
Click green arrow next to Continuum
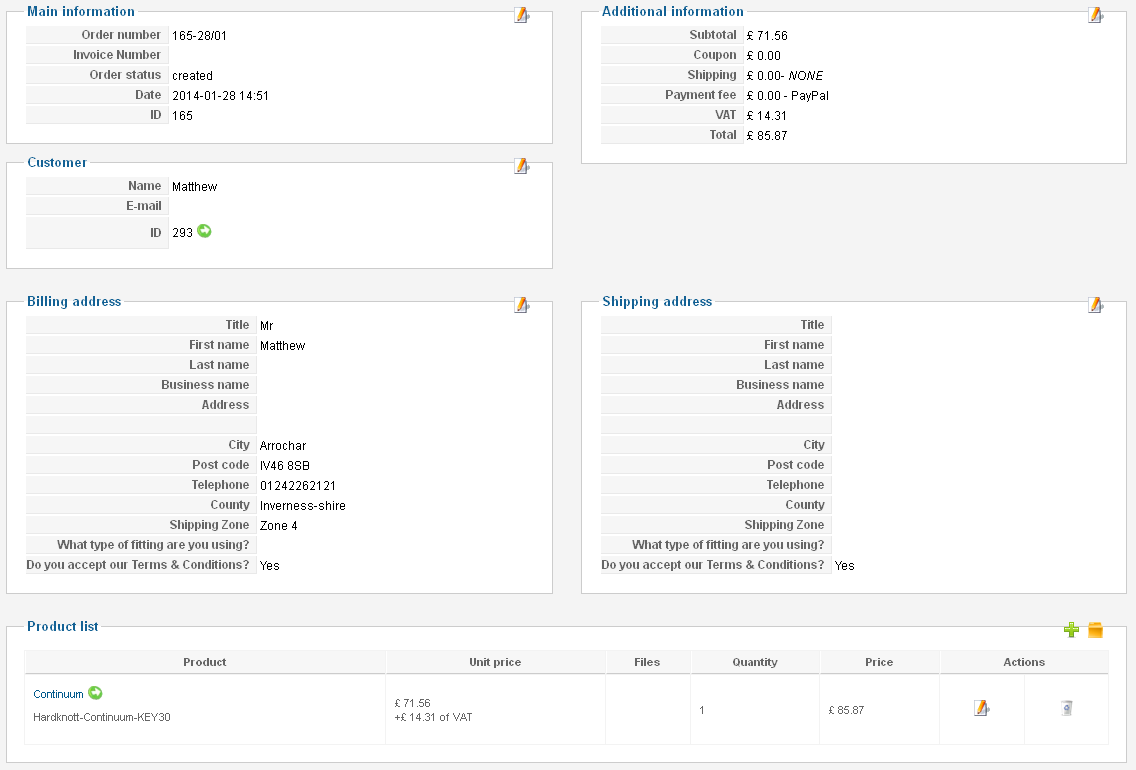tap(95, 693)
